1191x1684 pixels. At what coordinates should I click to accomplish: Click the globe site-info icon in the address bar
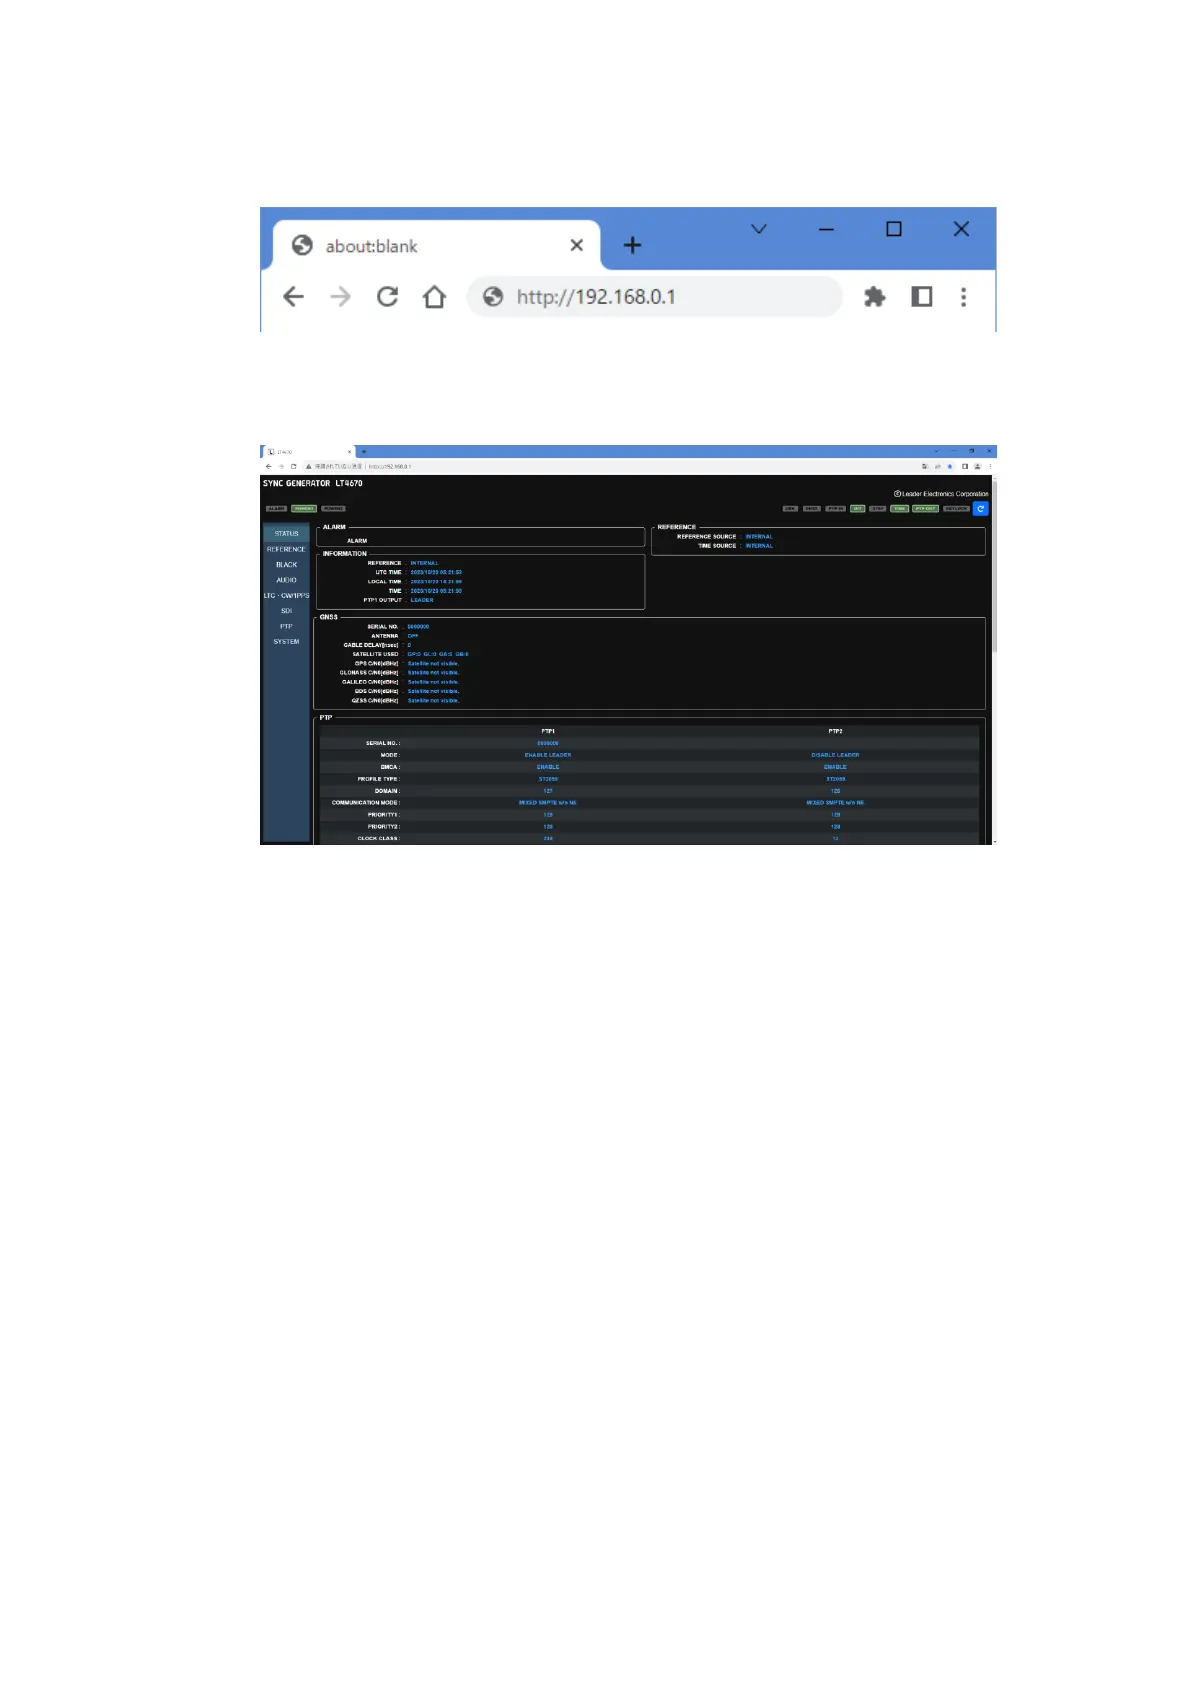point(493,297)
